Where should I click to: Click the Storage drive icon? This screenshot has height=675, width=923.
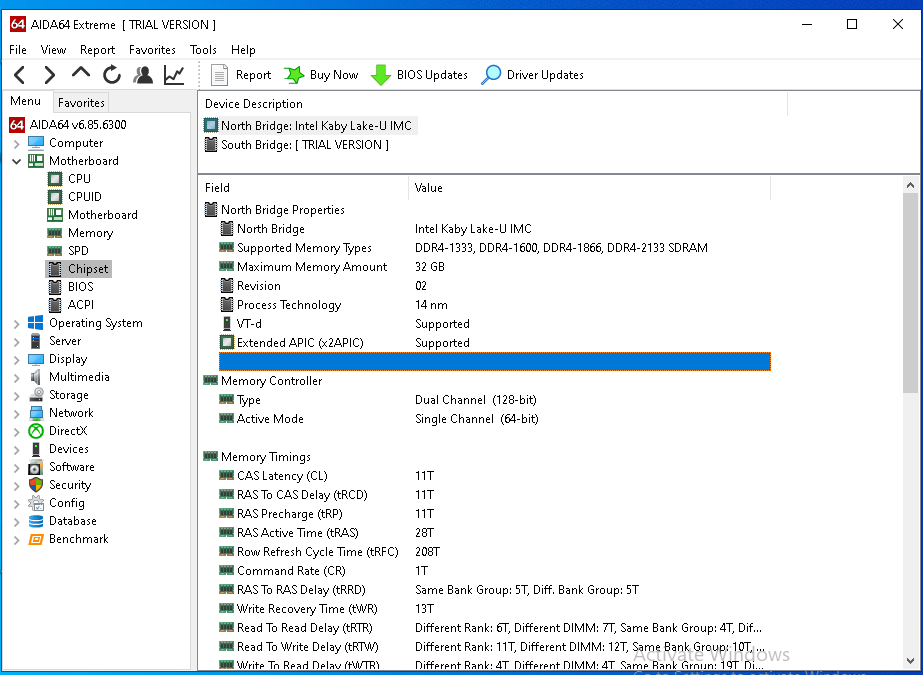click(x=36, y=395)
